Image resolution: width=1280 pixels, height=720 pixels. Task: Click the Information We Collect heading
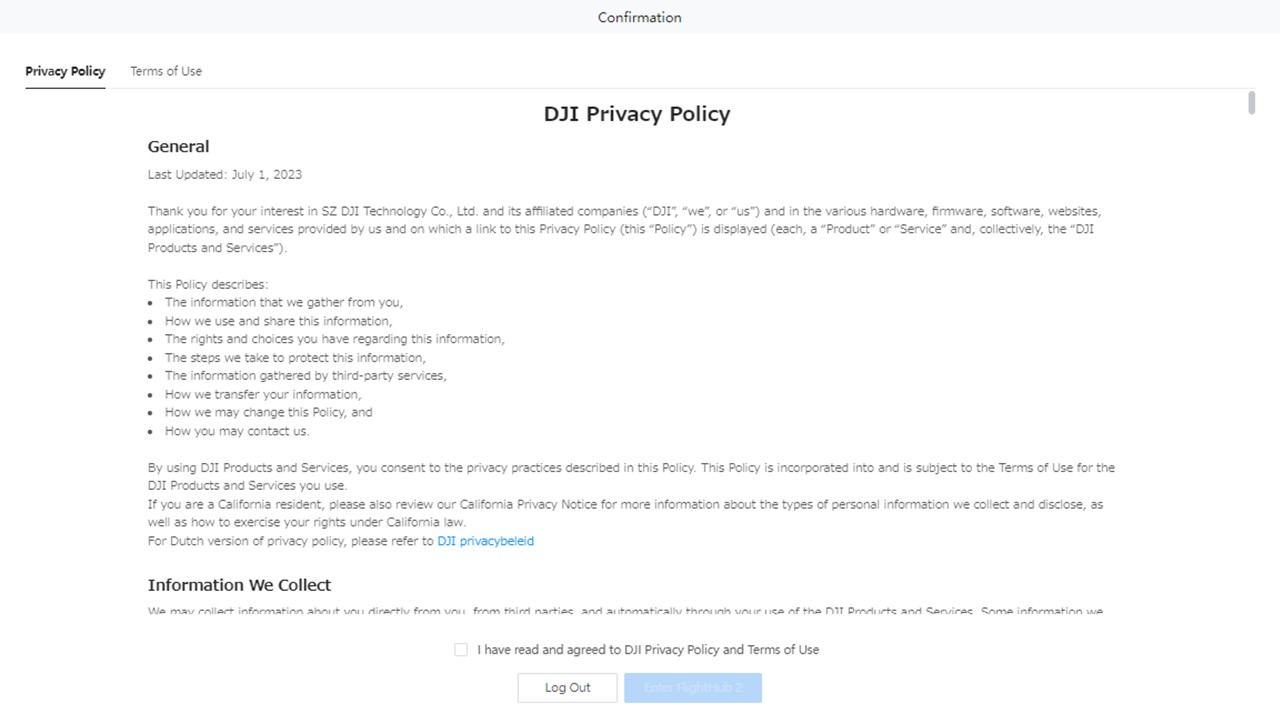click(x=239, y=585)
